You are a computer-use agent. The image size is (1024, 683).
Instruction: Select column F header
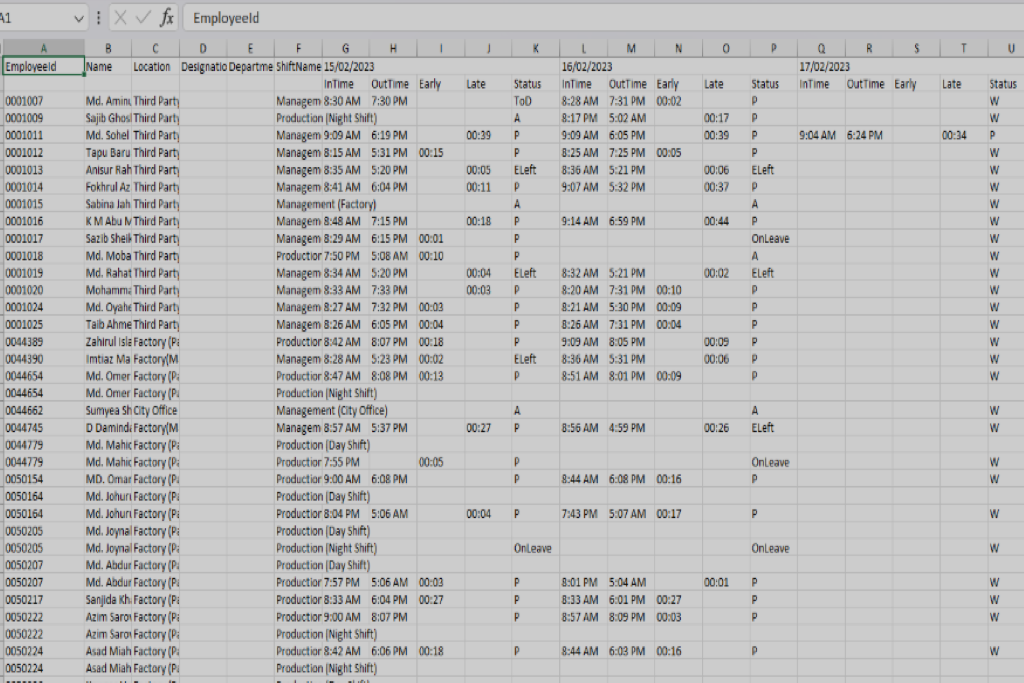(298, 48)
